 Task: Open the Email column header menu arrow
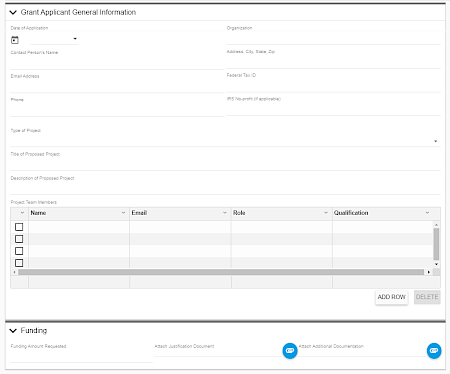point(225,213)
